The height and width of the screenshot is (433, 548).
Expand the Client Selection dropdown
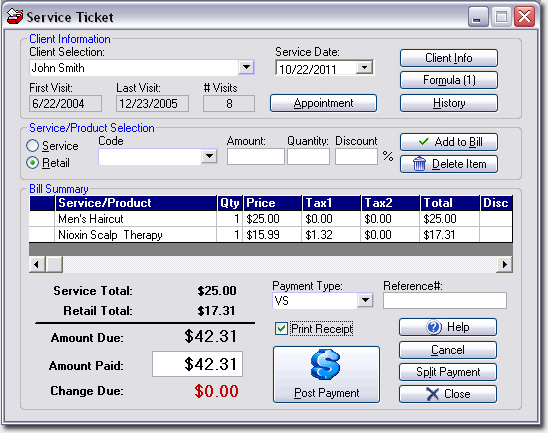click(246, 67)
